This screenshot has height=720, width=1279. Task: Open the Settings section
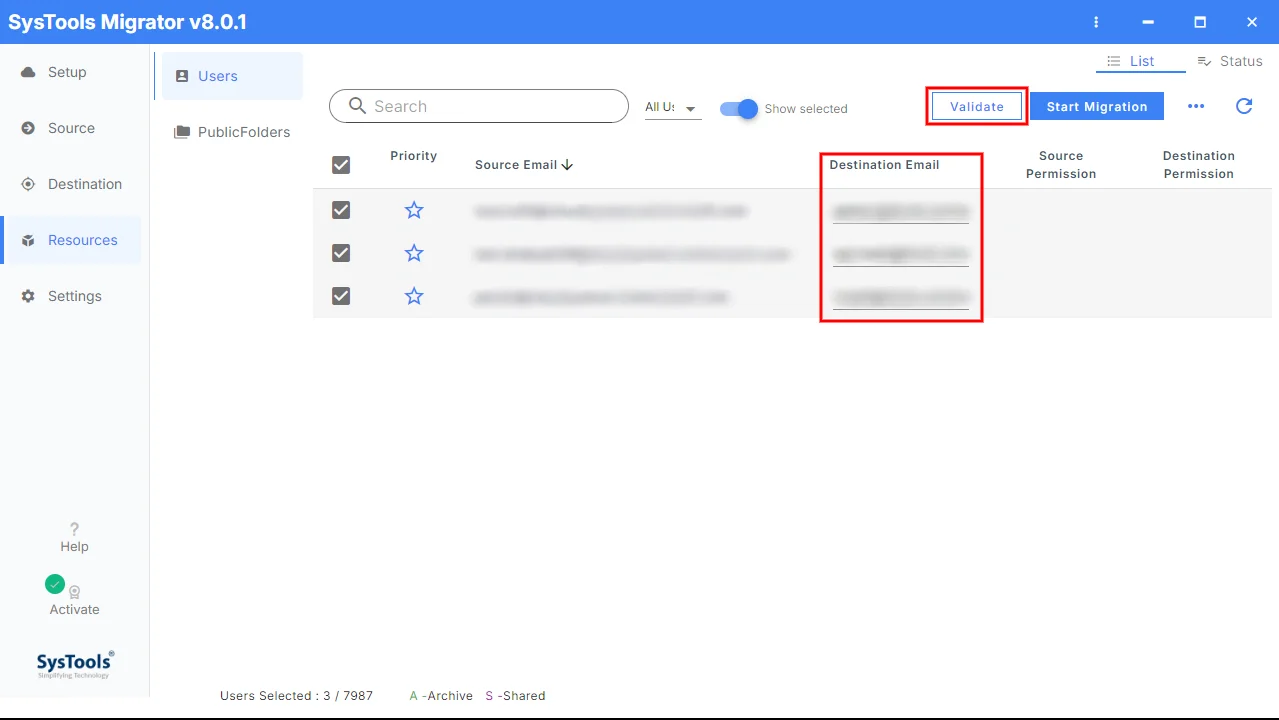(x=70, y=296)
